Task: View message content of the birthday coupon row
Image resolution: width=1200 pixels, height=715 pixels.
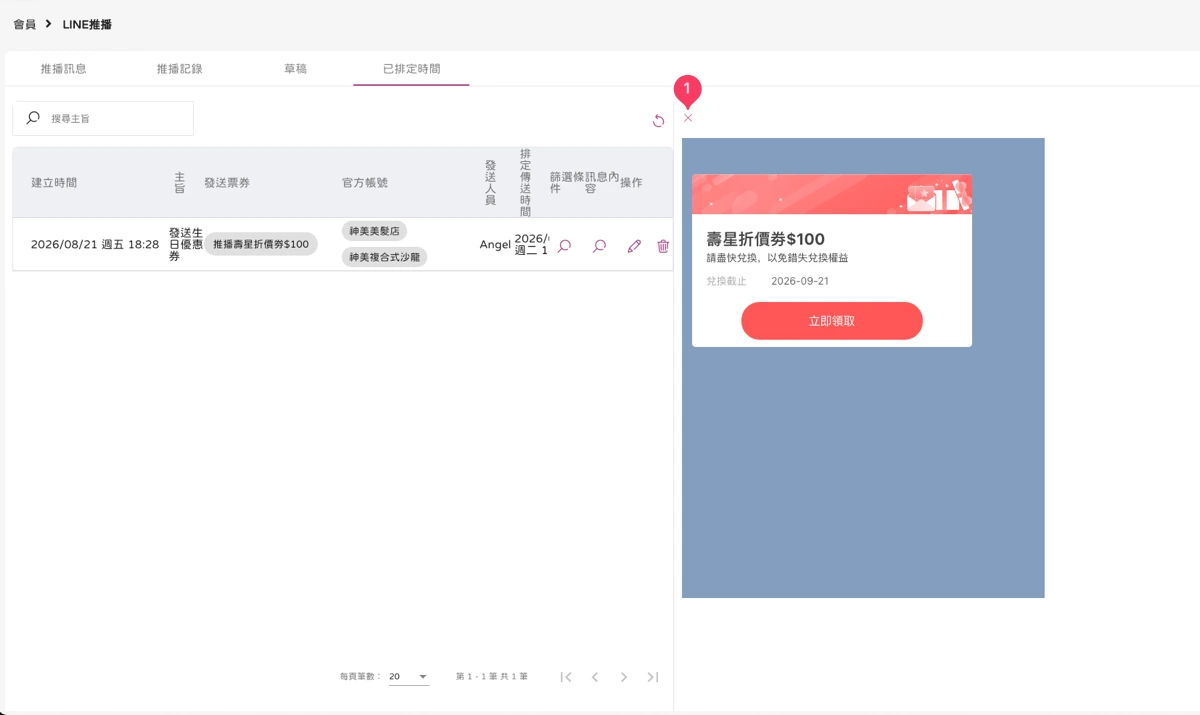Action: point(599,246)
